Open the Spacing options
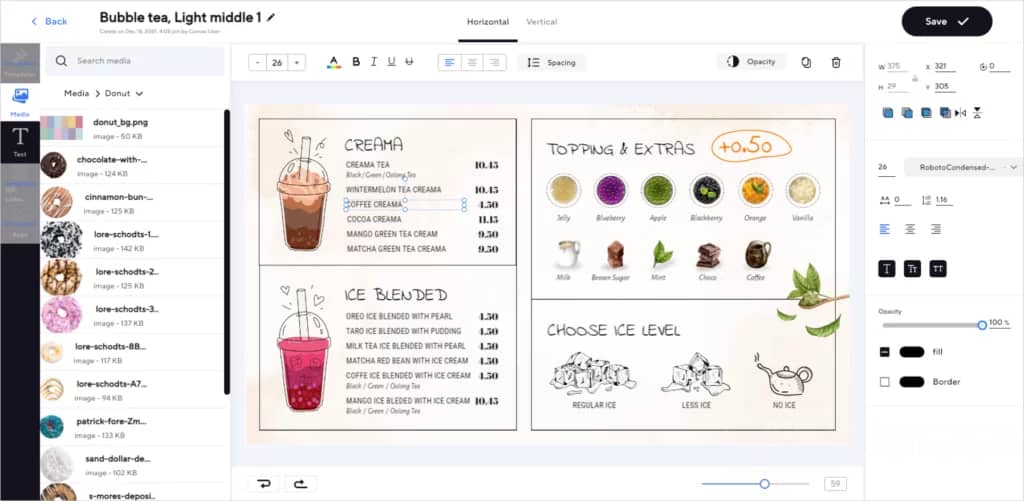1024x501 pixels. [x=552, y=63]
